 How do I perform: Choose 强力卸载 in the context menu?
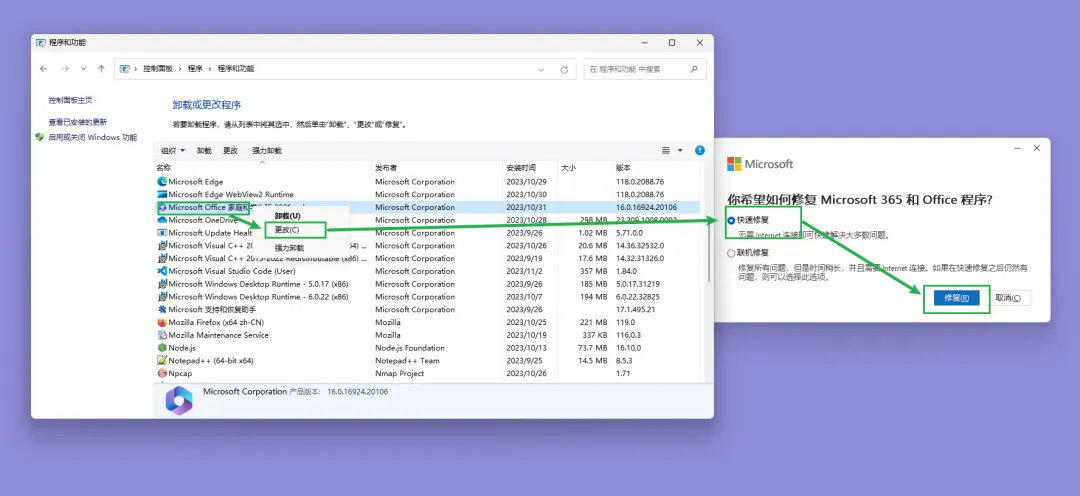click(x=289, y=247)
